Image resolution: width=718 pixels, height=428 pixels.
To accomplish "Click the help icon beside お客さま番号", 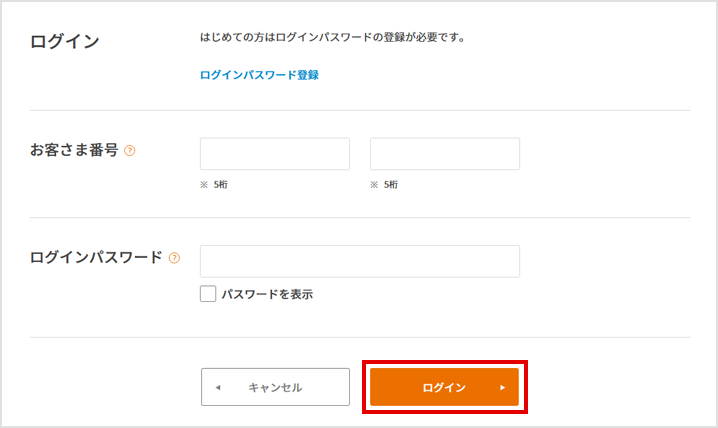I will 130,151.
